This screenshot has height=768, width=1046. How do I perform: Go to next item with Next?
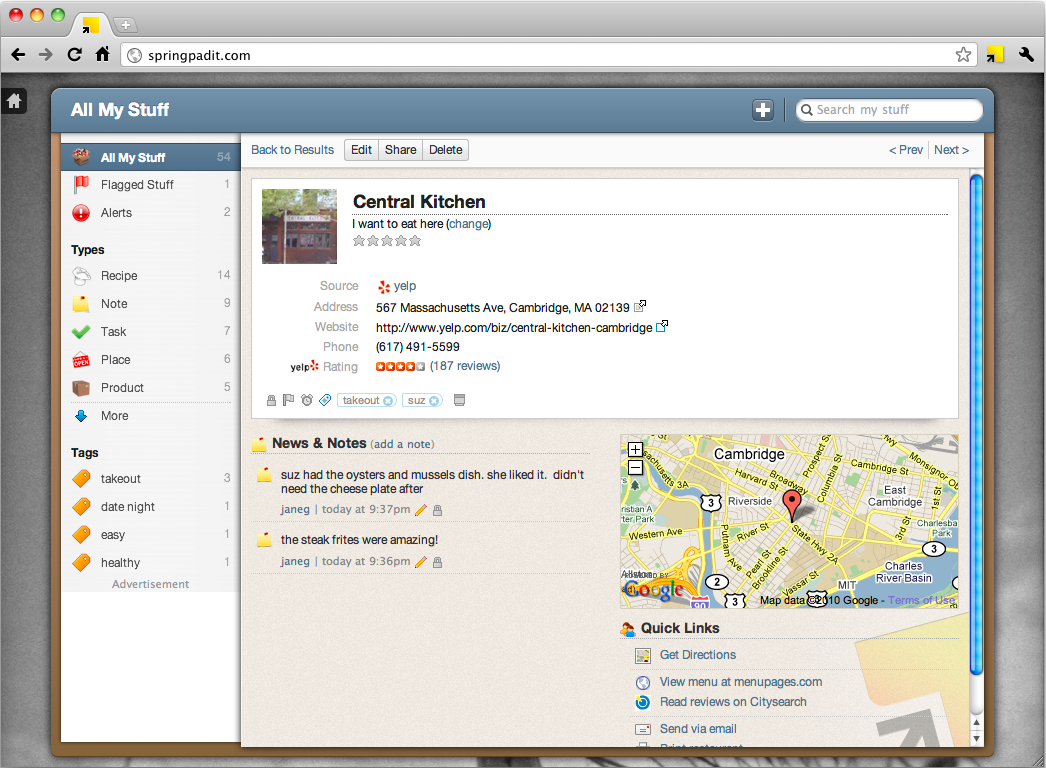click(951, 150)
